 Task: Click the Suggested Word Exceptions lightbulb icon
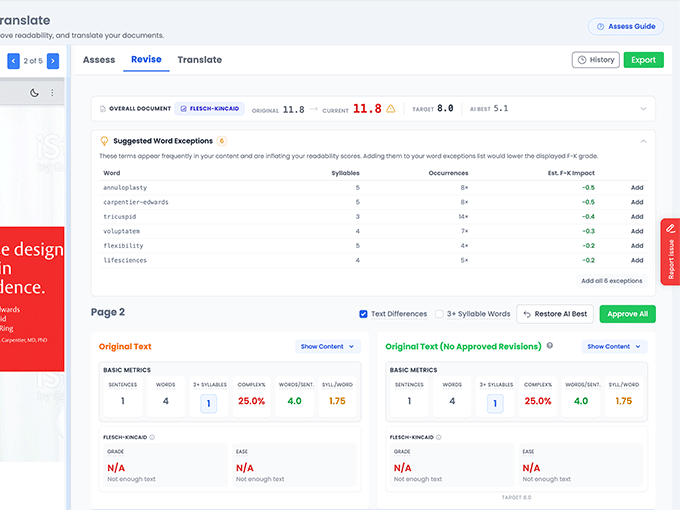[x=104, y=141]
